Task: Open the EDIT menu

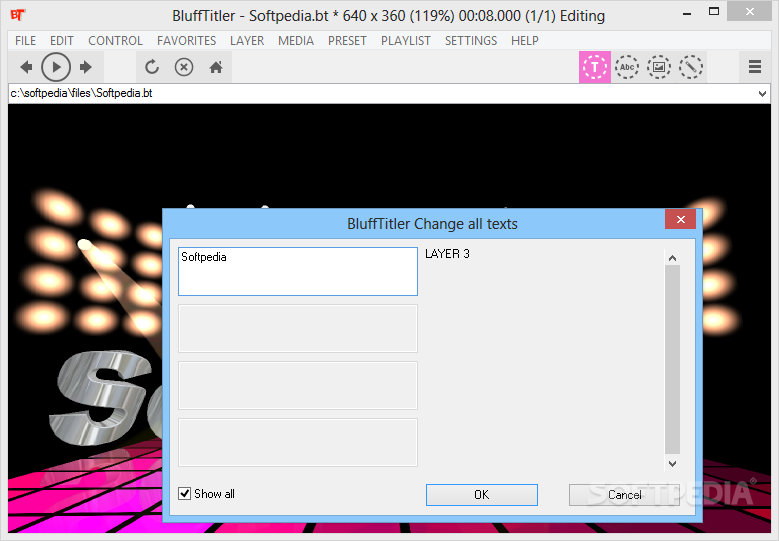Action: tap(62, 41)
